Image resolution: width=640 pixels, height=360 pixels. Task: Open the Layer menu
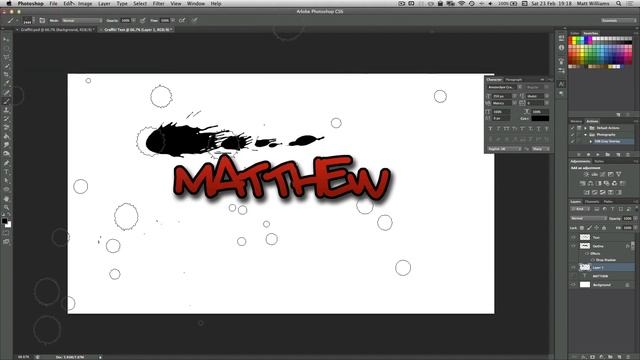(x=104, y=4)
